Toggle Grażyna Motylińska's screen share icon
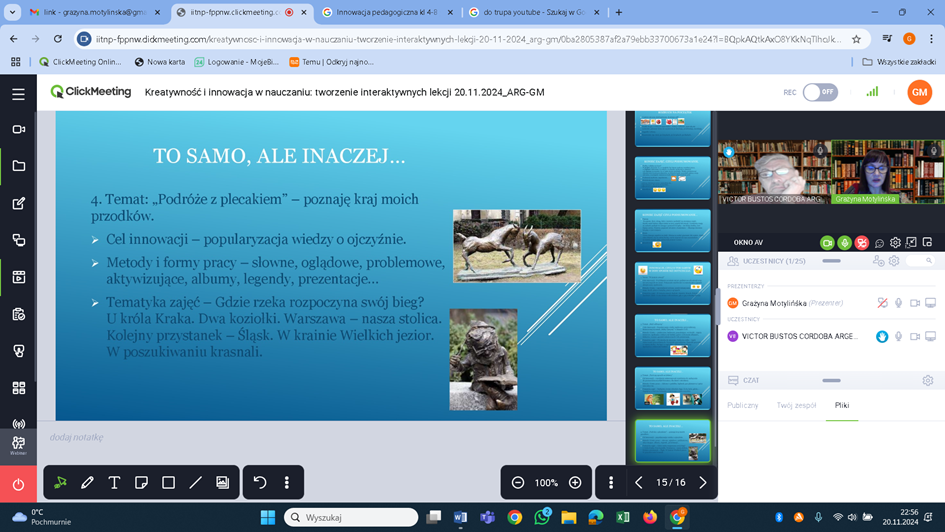The width and height of the screenshot is (945, 532). coord(931,303)
